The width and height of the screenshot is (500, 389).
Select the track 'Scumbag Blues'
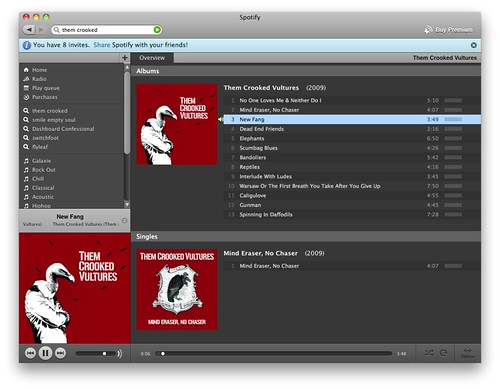coord(352,148)
